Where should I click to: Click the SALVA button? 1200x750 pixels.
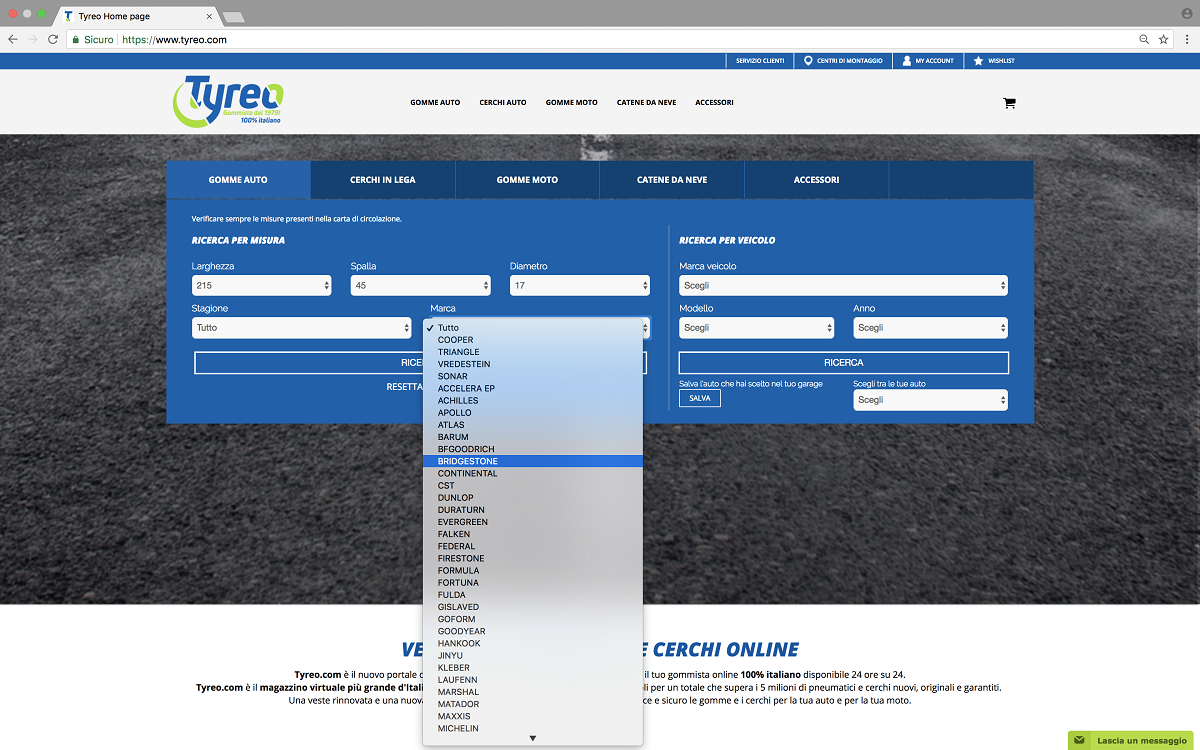coord(700,398)
